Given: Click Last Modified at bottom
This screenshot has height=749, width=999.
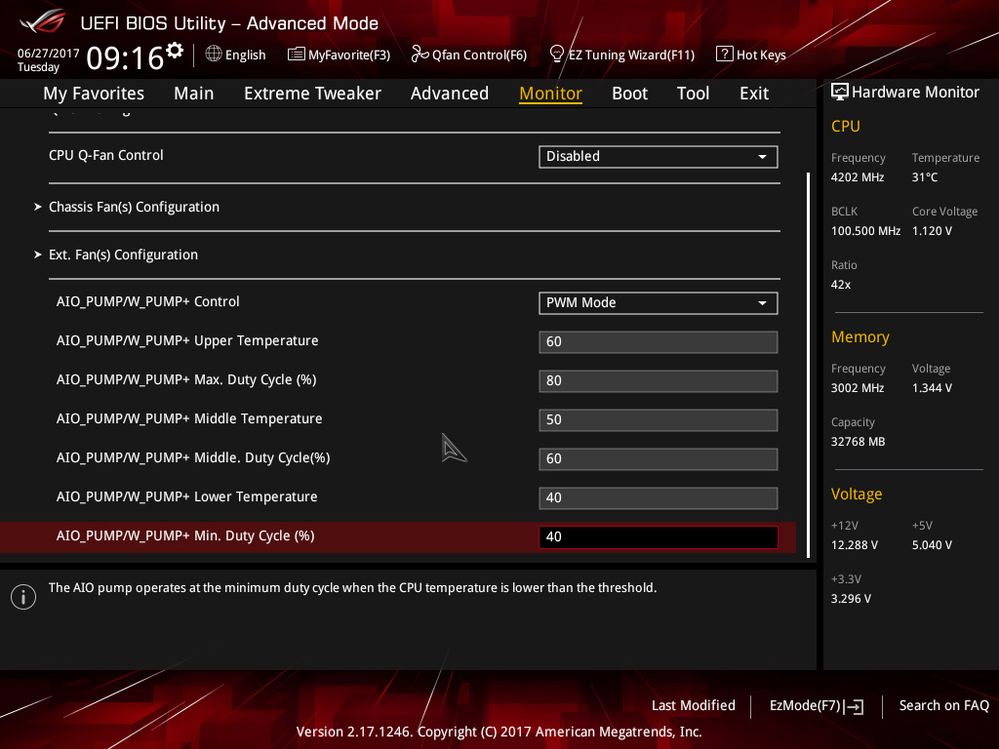Looking at the screenshot, I should (693, 705).
